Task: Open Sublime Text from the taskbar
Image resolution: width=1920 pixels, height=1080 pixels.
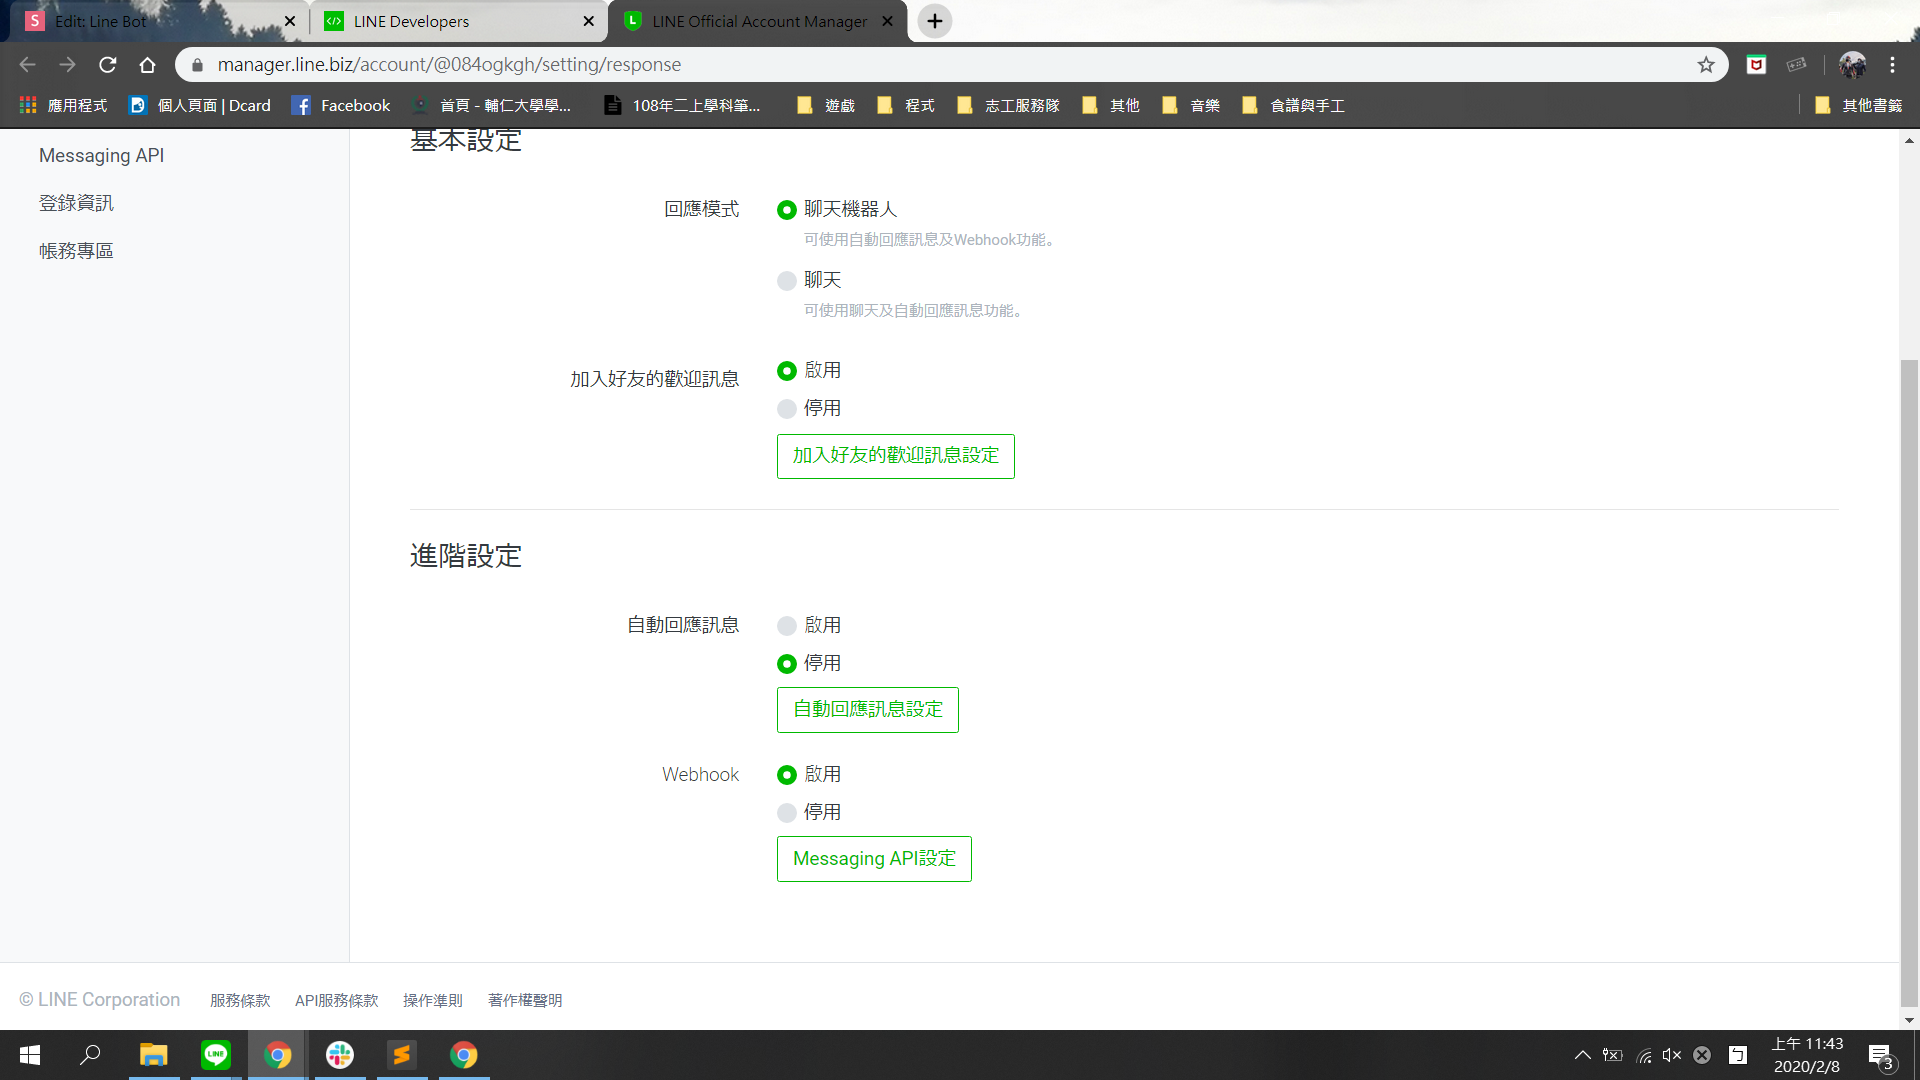Action: [x=402, y=1055]
